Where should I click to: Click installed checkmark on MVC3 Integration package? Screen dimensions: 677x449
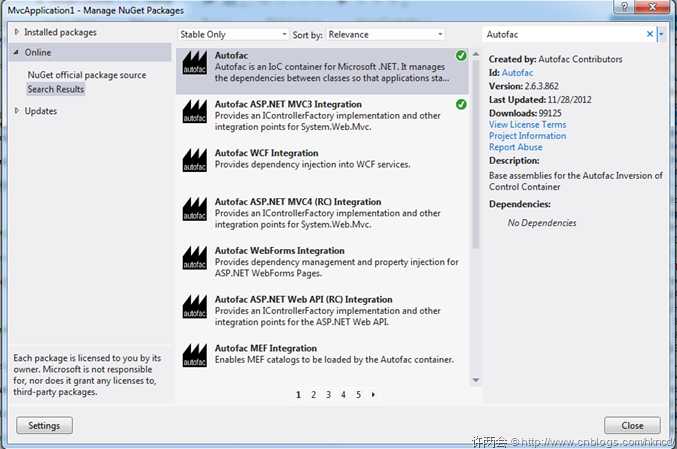(461, 104)
